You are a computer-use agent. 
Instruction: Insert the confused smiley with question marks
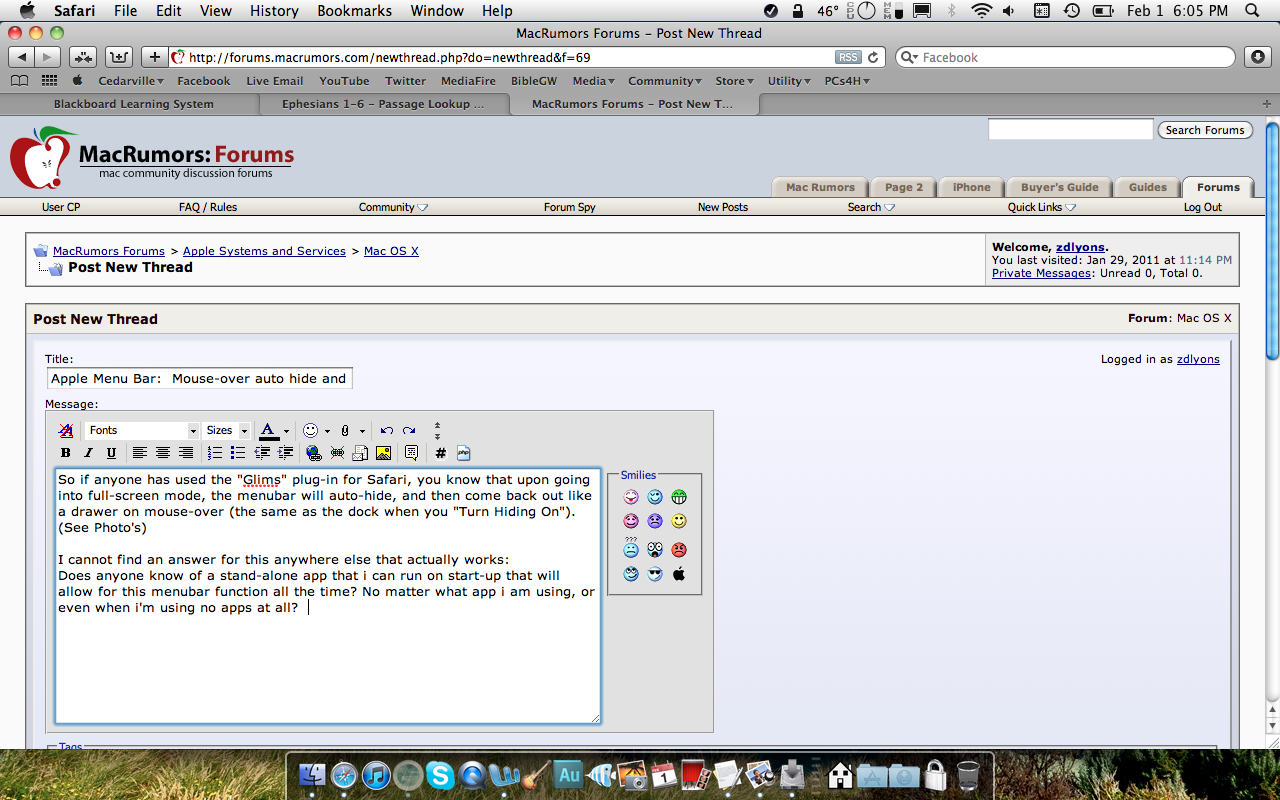pos(631,548)
